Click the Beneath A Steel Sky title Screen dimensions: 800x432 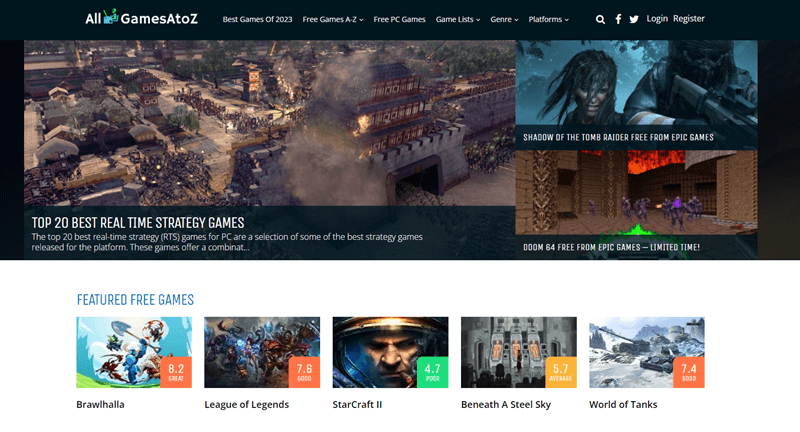coord(506,404)
